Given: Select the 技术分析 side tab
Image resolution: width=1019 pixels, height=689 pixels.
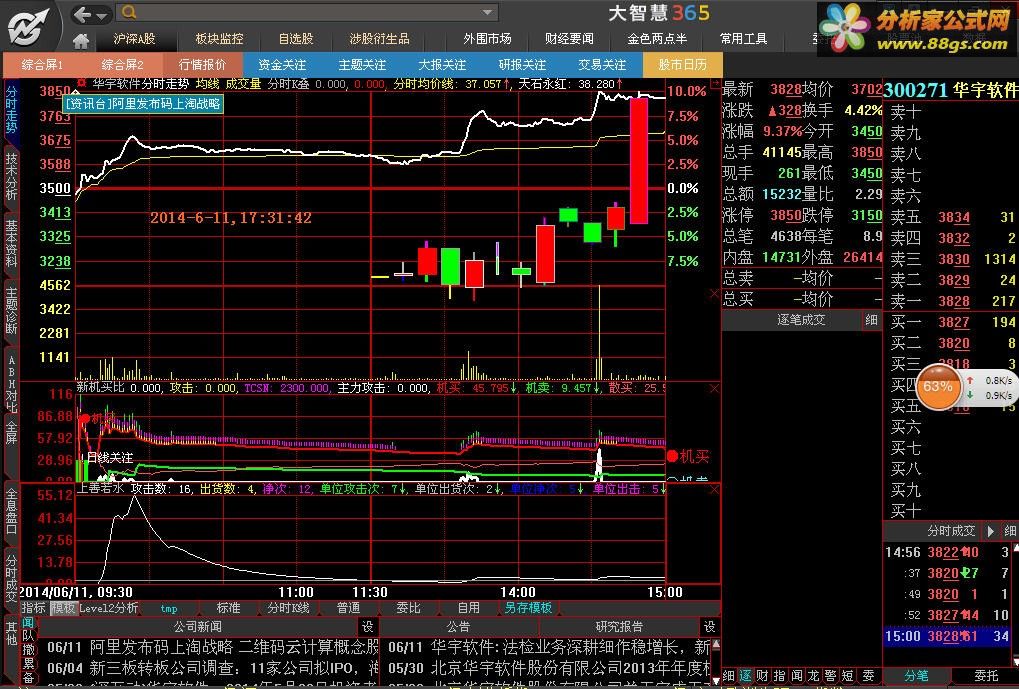Looking at the screenshot, I should tap(12, 177).
